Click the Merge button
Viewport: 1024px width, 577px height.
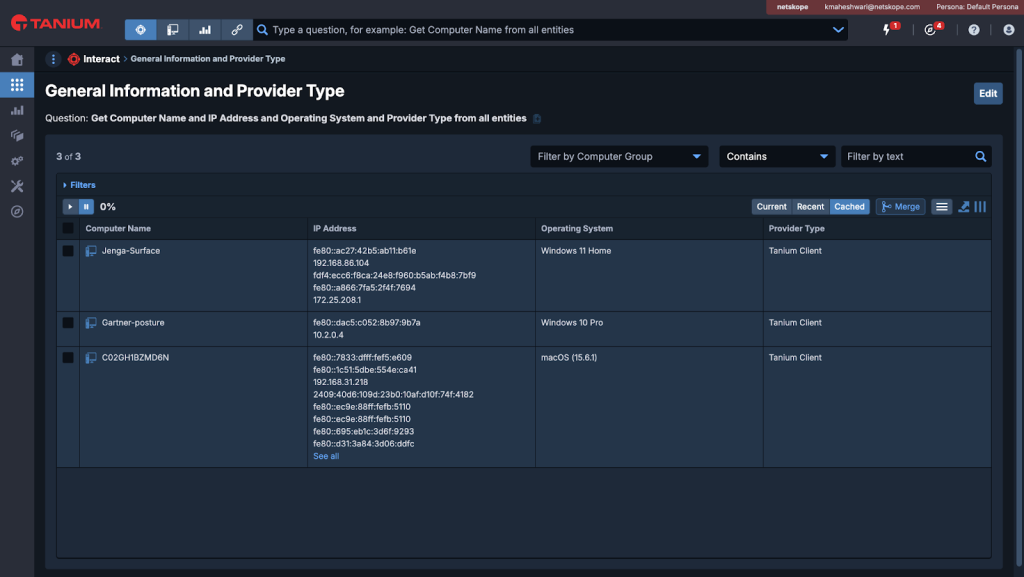click(x=900, y=207)
